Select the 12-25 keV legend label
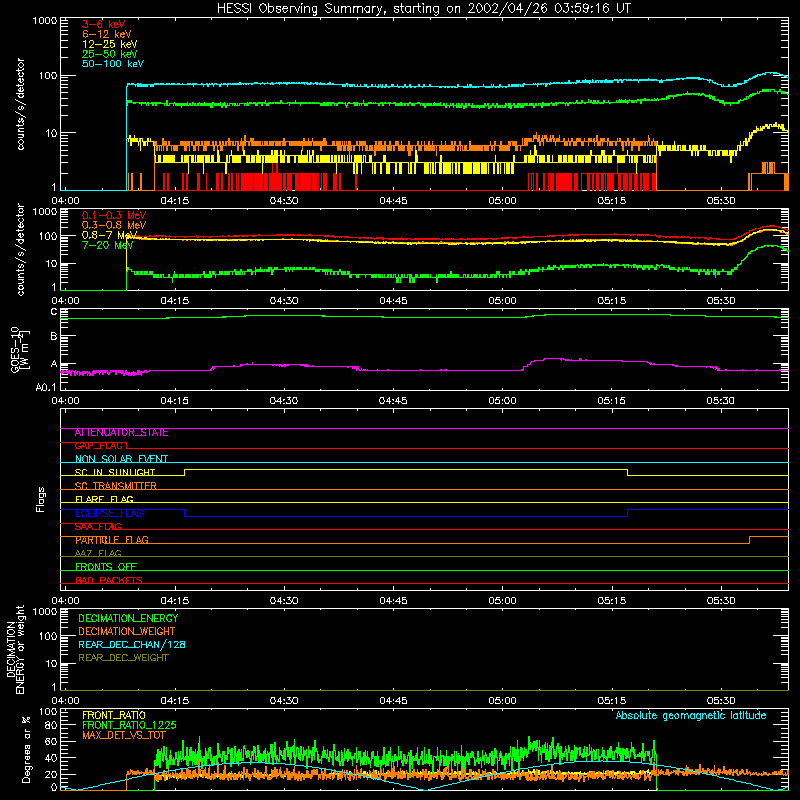 pos(109,44)
